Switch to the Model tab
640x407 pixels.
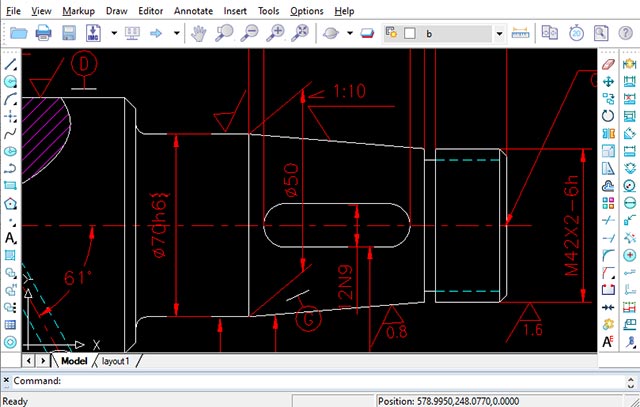pos(74,361)
